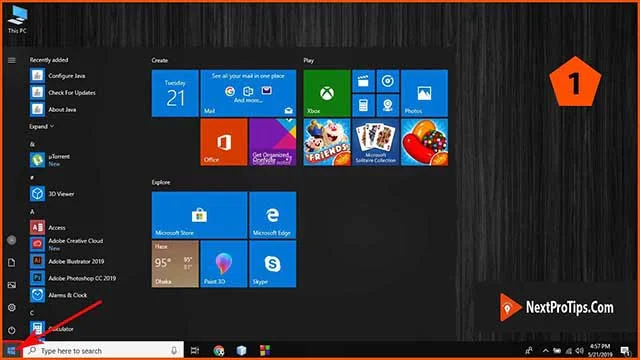The height and width of the screenshot is (360, 640).
Task: Click the Explore group heading
Action: [x=161, y=182]
